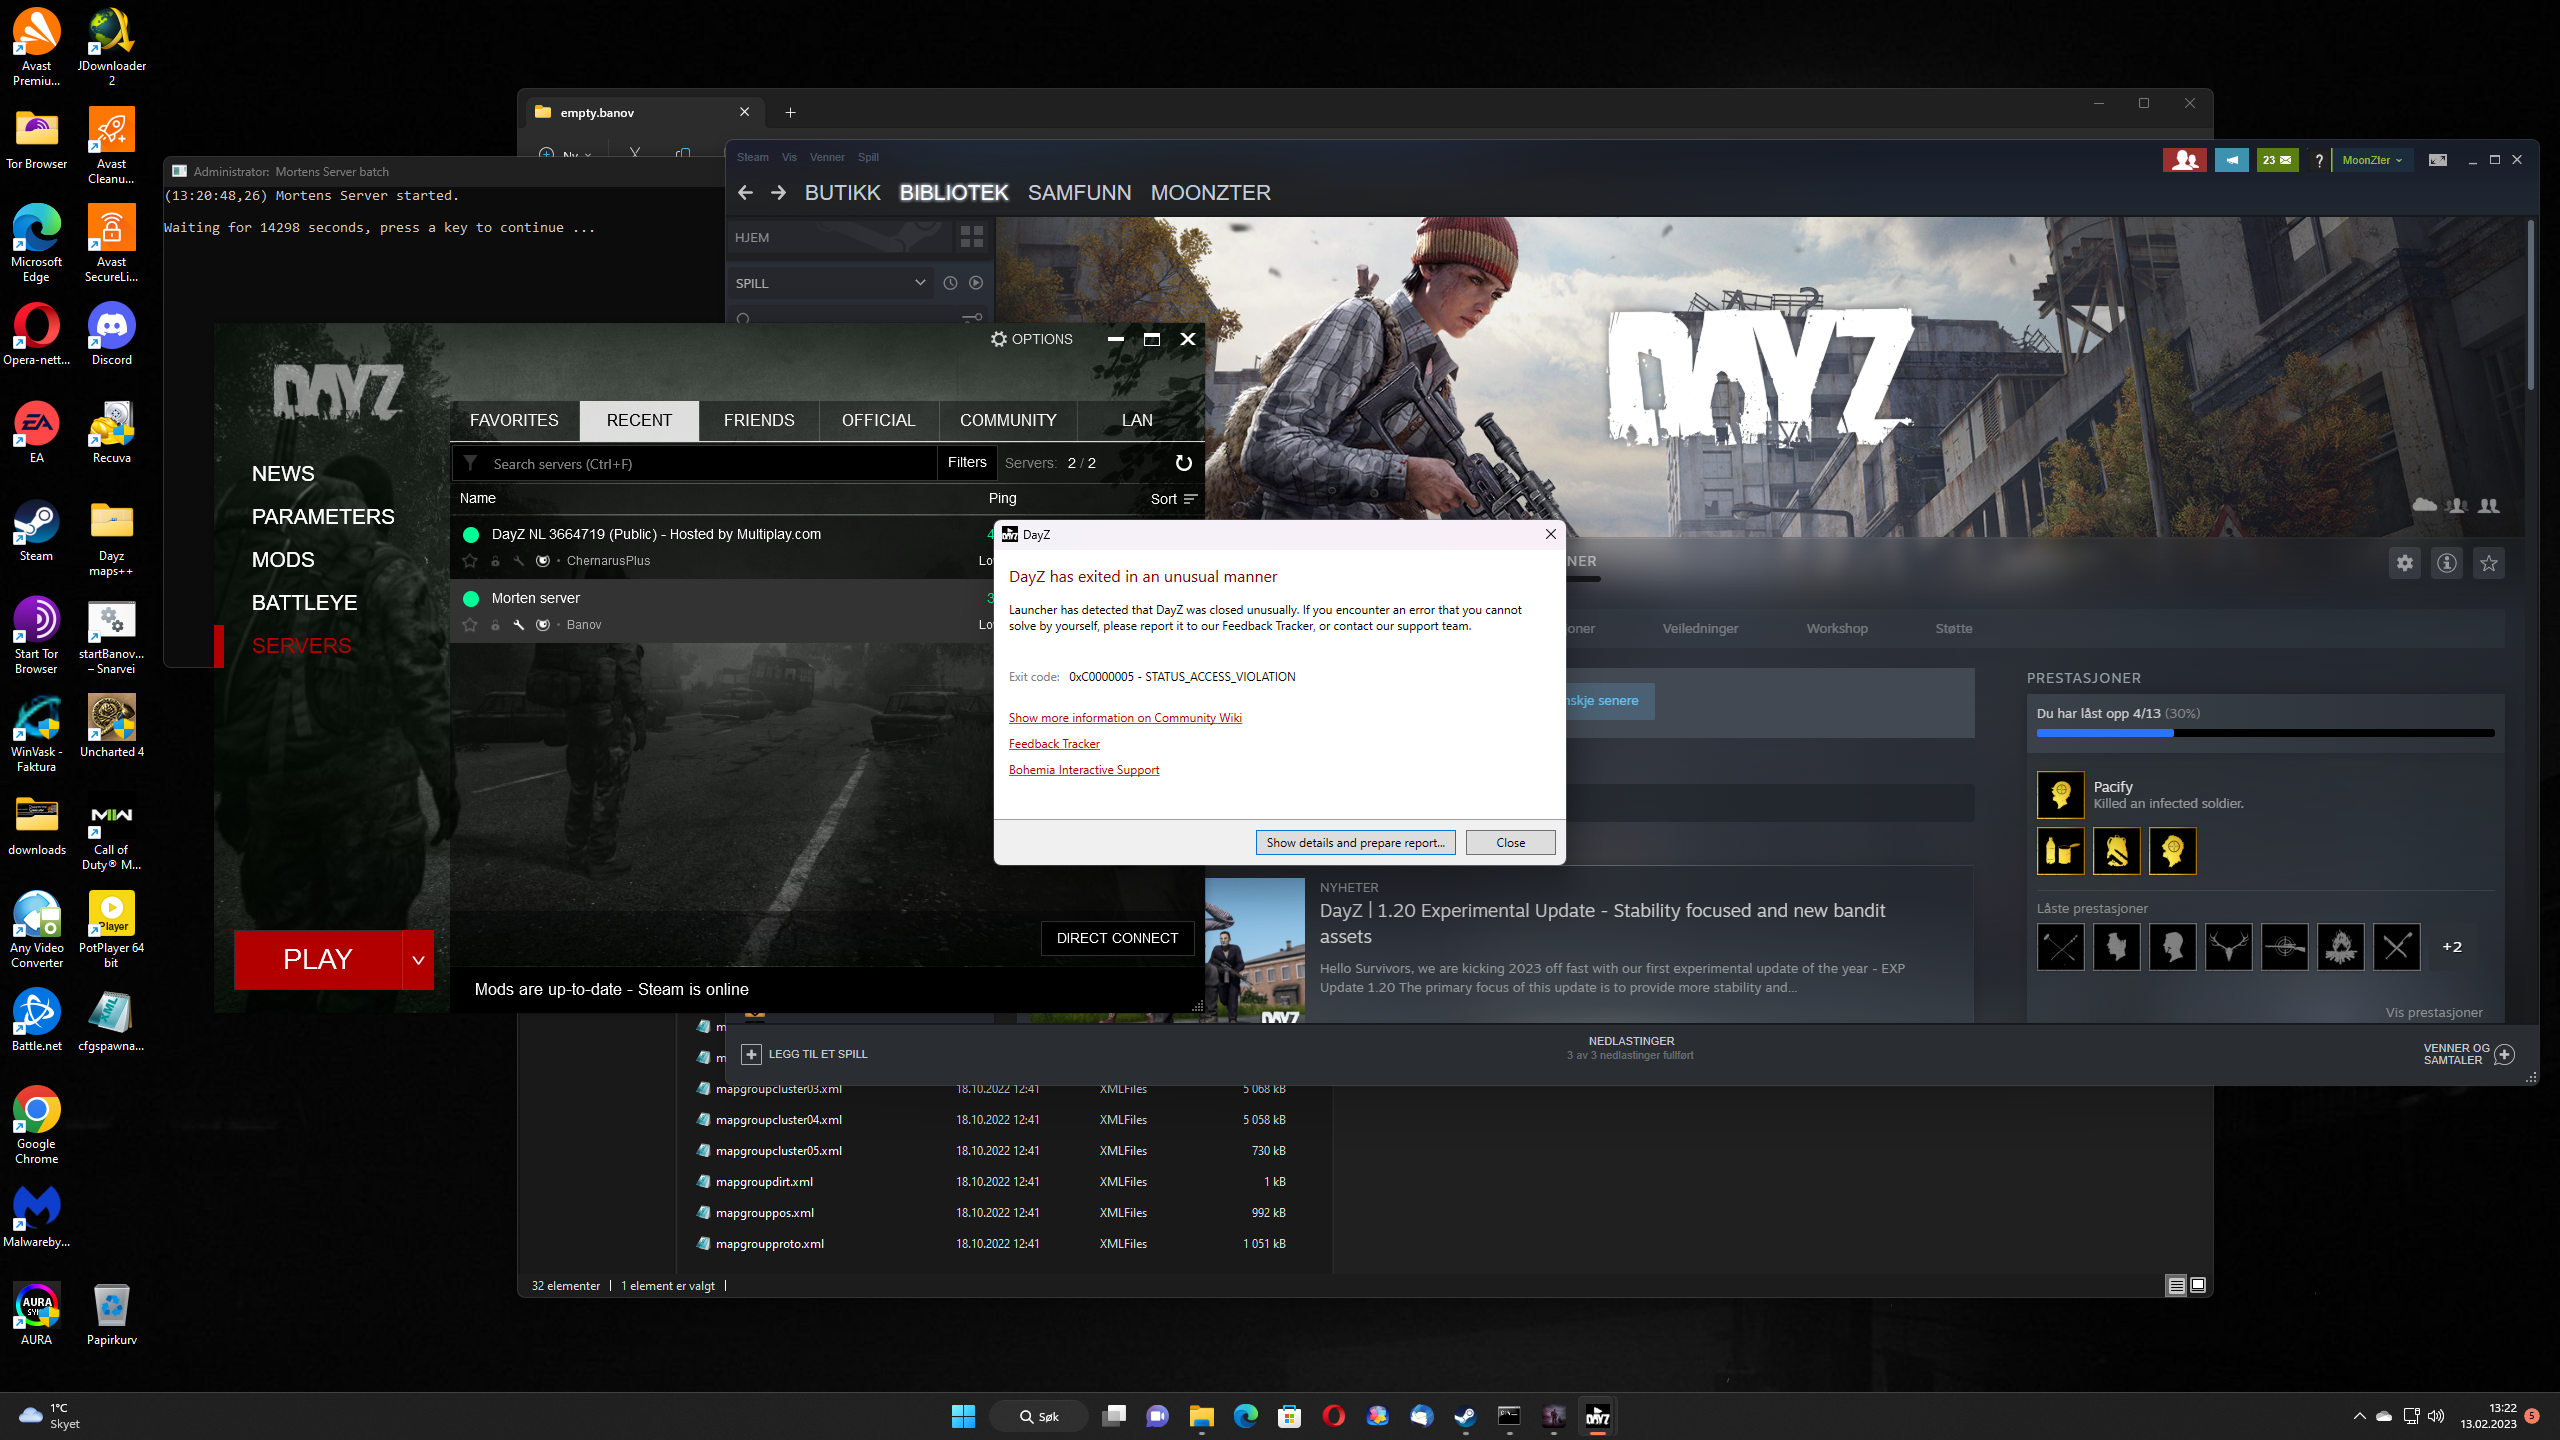The width and height of the screenshot is (2560, 1440).
Task: Click LEGG TIL ET SPILL in Steam
Action: click(x=805, y=1054)
